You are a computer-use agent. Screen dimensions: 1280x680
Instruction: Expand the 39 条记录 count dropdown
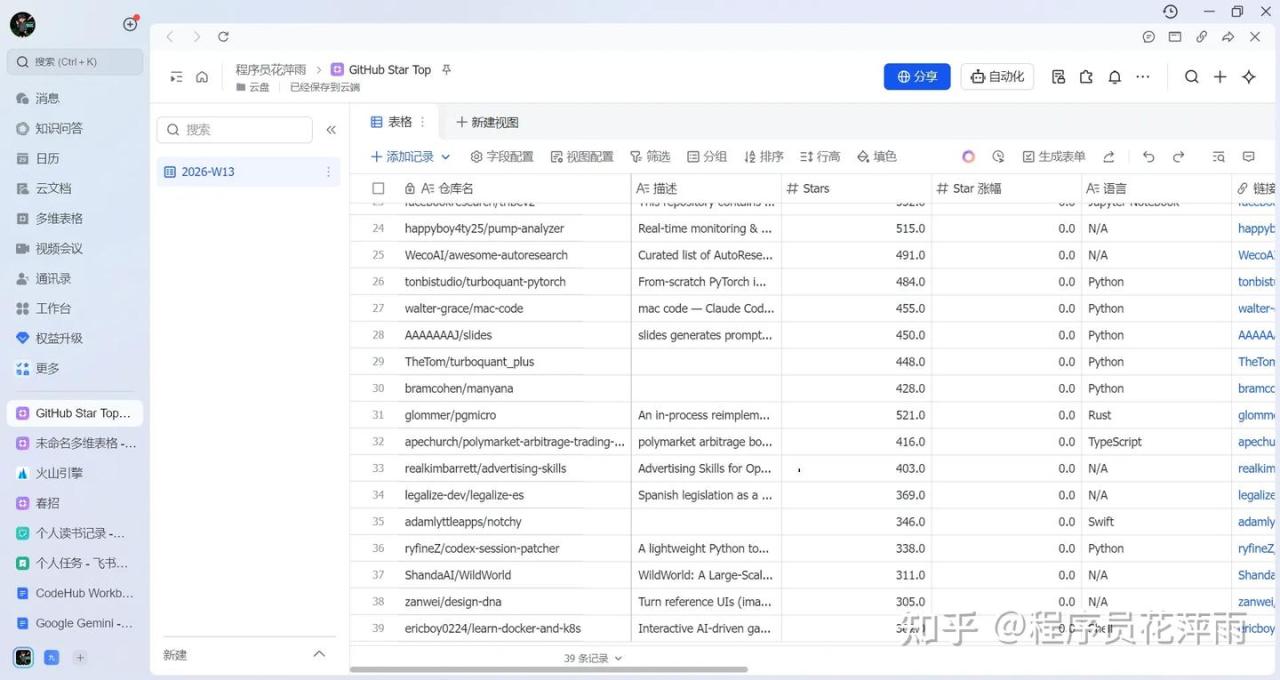tap(593, 658)
